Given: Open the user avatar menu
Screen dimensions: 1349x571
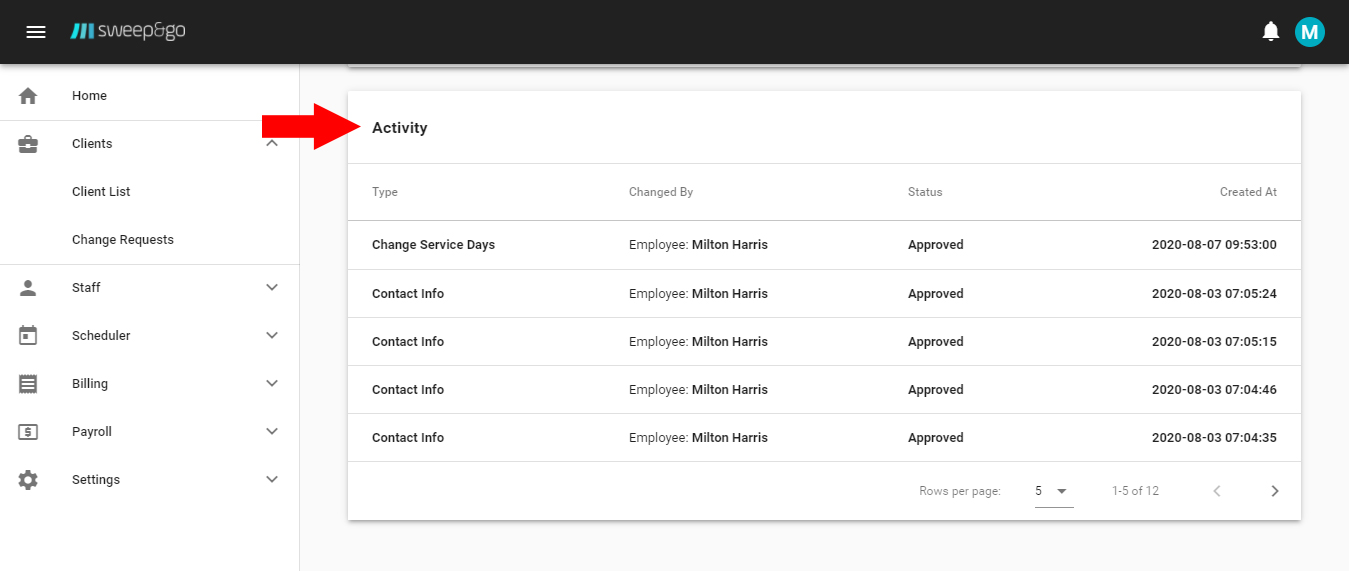Looking at the screenshot, I should pyautogui.click(x=1309, y=32).
